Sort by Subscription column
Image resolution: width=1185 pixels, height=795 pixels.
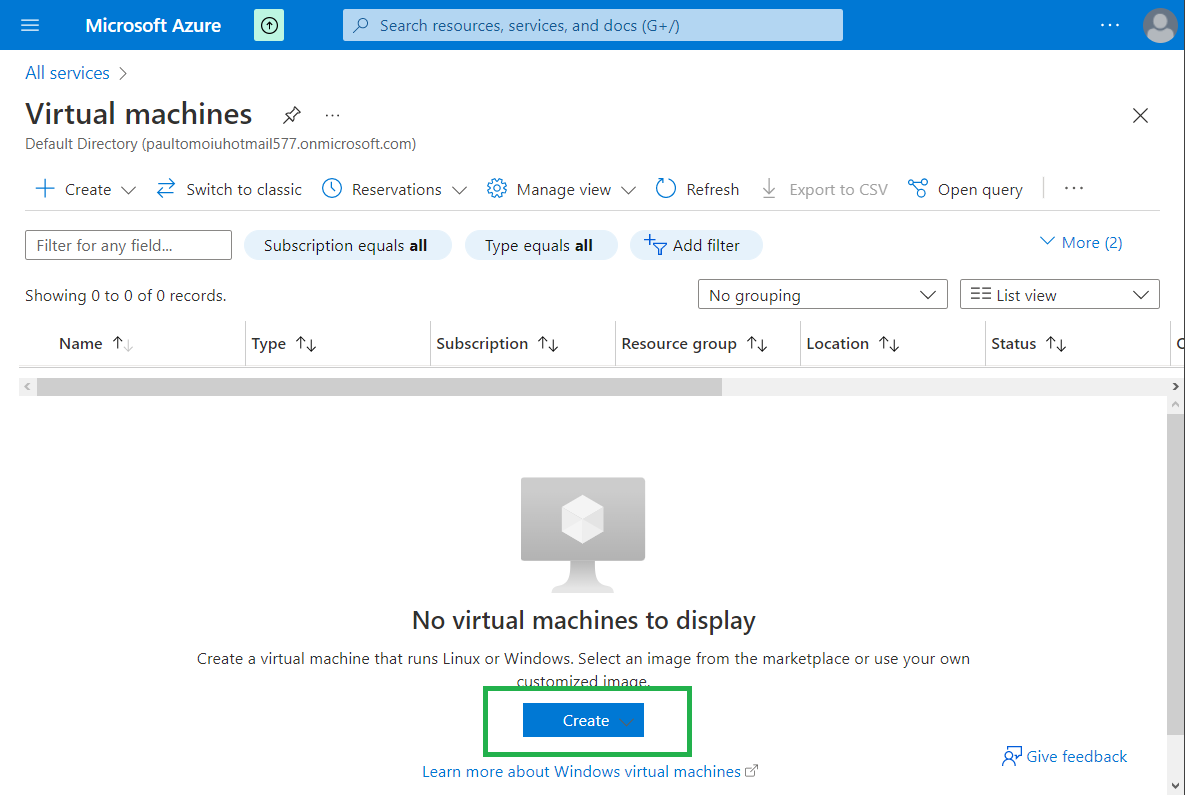[x=497, y=343]
